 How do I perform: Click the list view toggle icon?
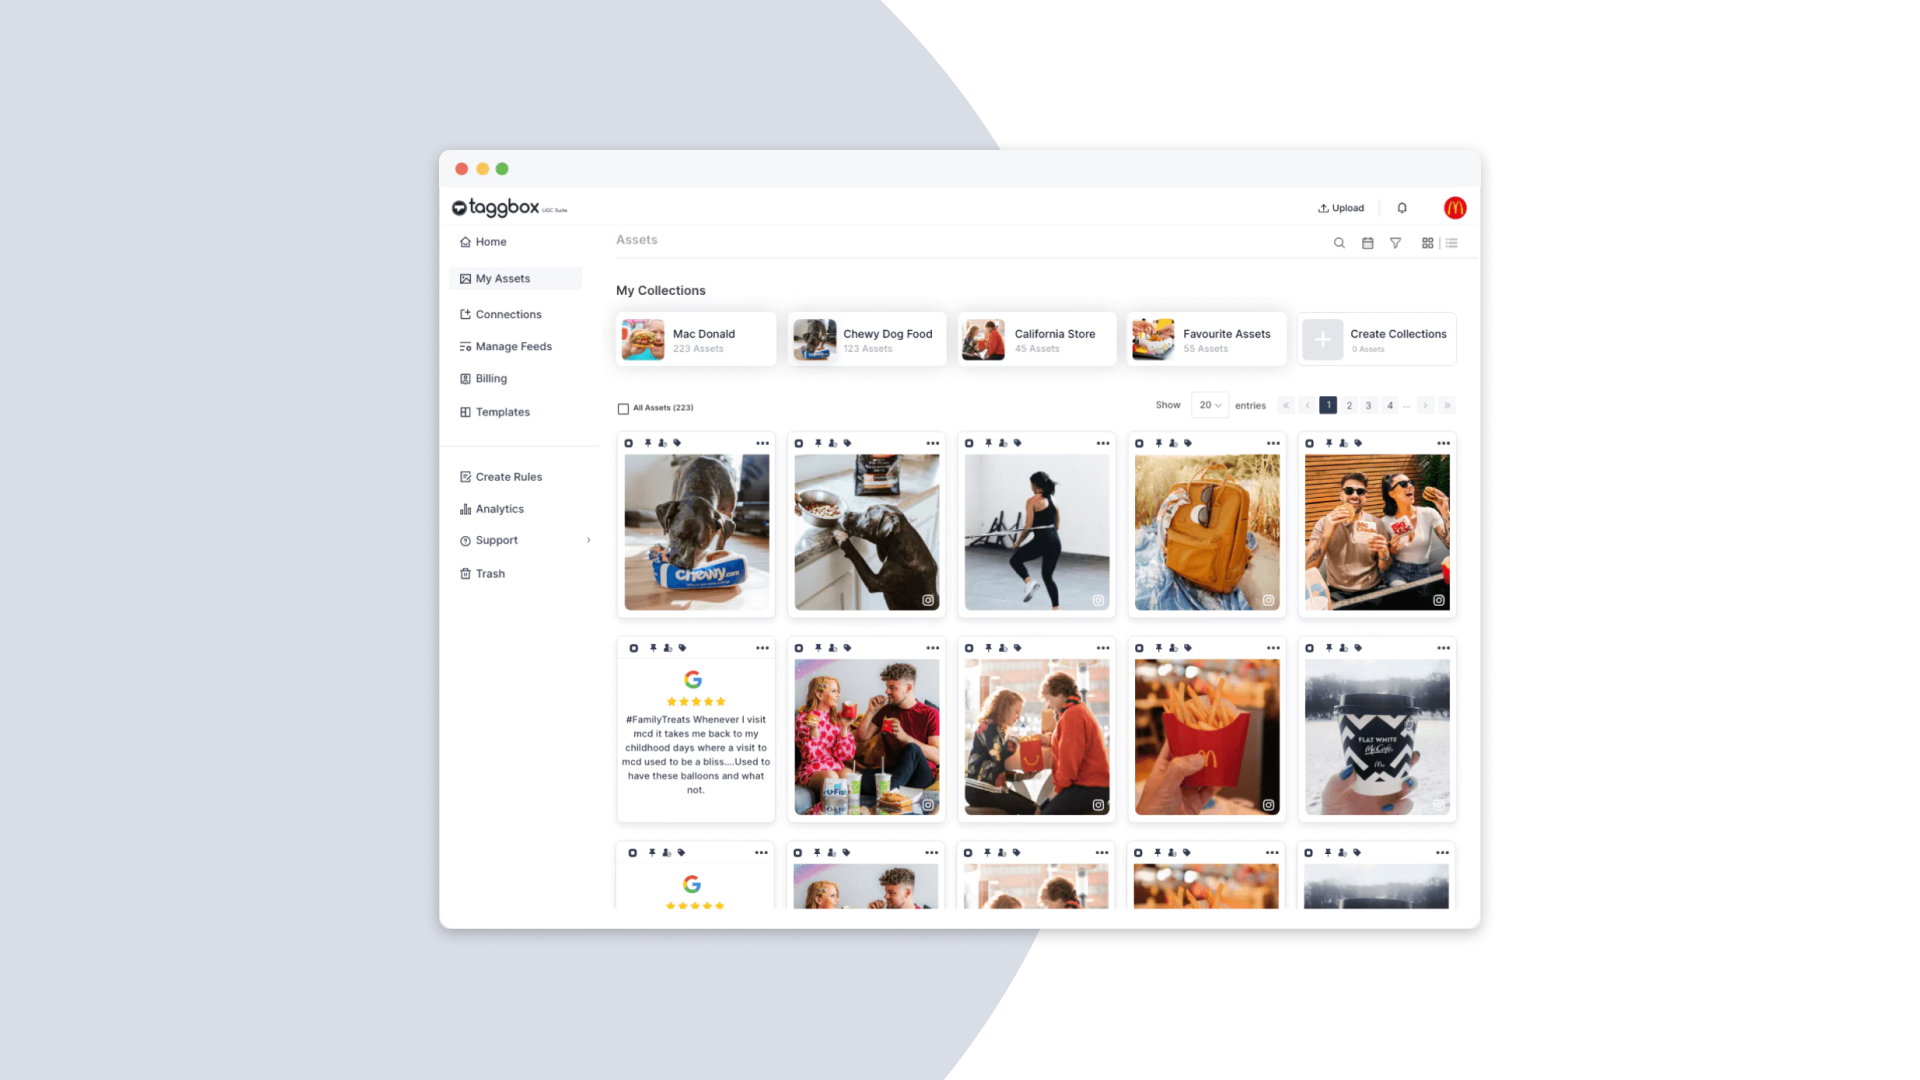(x=1451, y=243)
